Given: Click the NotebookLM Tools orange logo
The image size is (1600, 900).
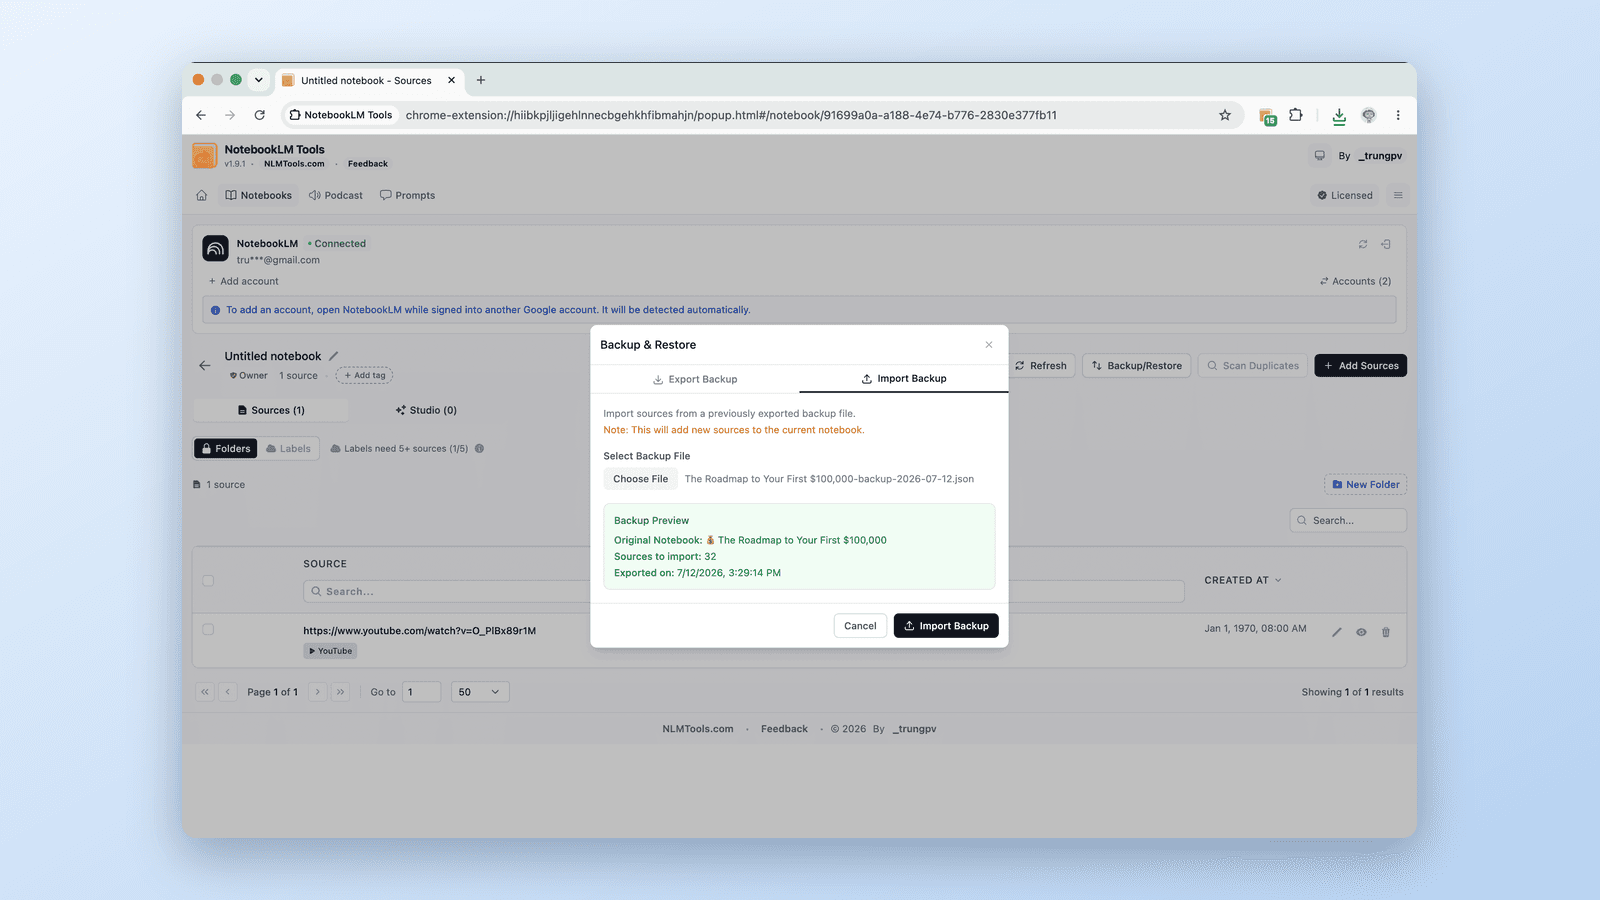Looking at the screenshot, I should (x=204, y=156).
